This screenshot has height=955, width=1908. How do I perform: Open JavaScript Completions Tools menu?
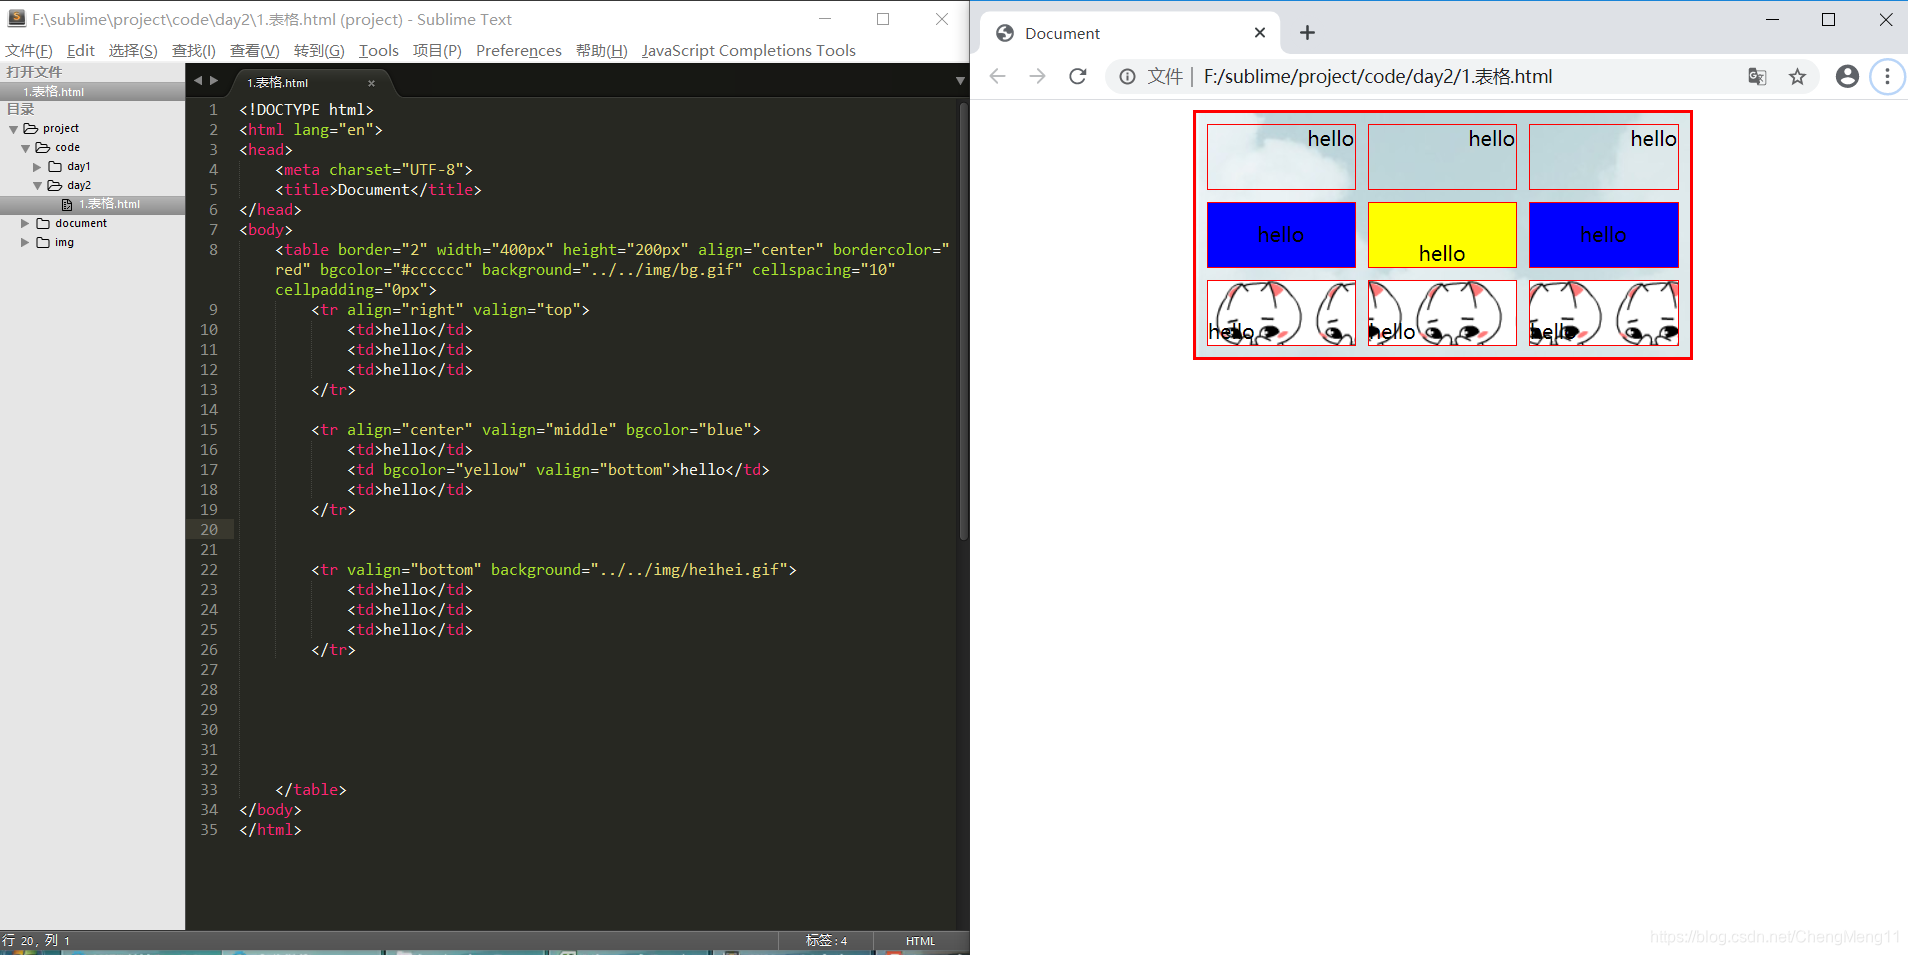(x=749, y=51)
